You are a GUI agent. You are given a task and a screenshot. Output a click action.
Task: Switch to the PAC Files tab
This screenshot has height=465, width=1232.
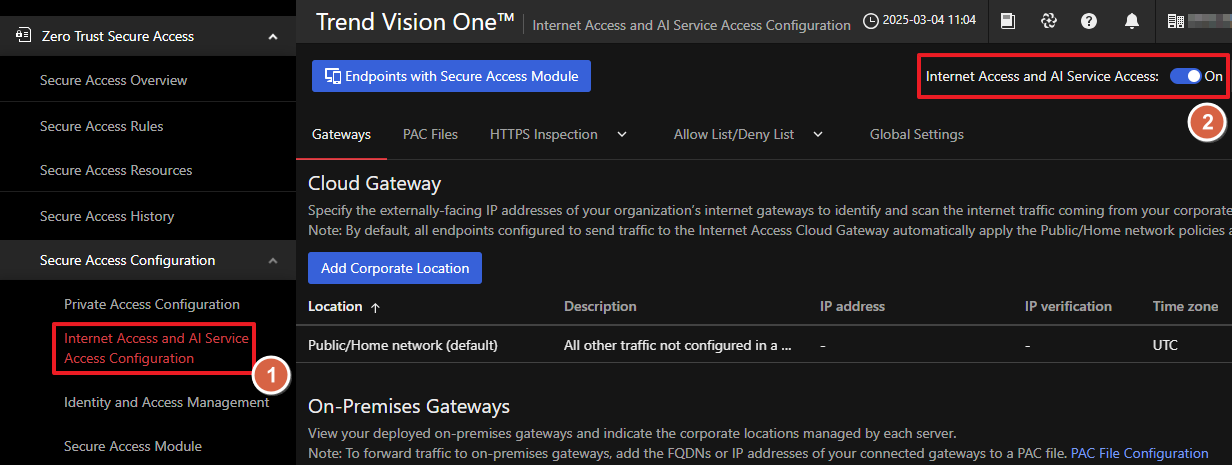click(x=430, y=134)
